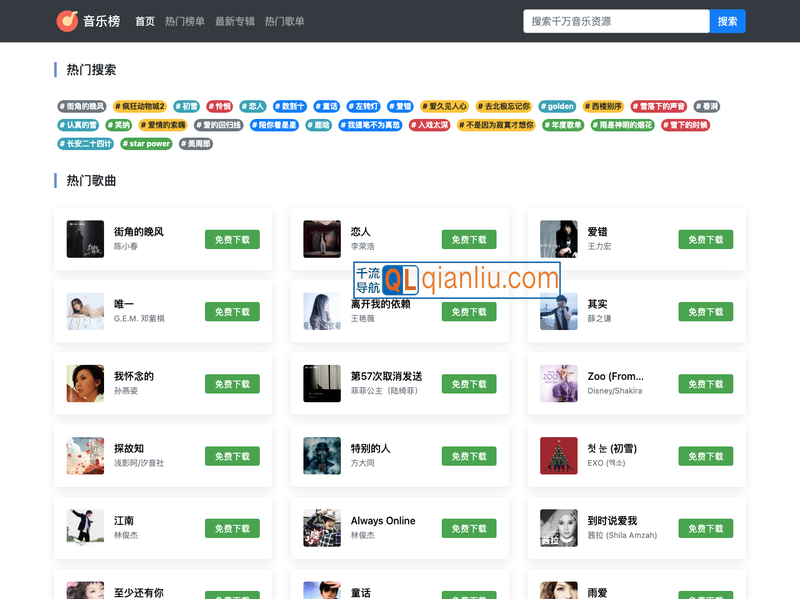Open the star power search tag
Image resolution: width=800 pixels, height=599 pixels.
(x=147, y=144)
